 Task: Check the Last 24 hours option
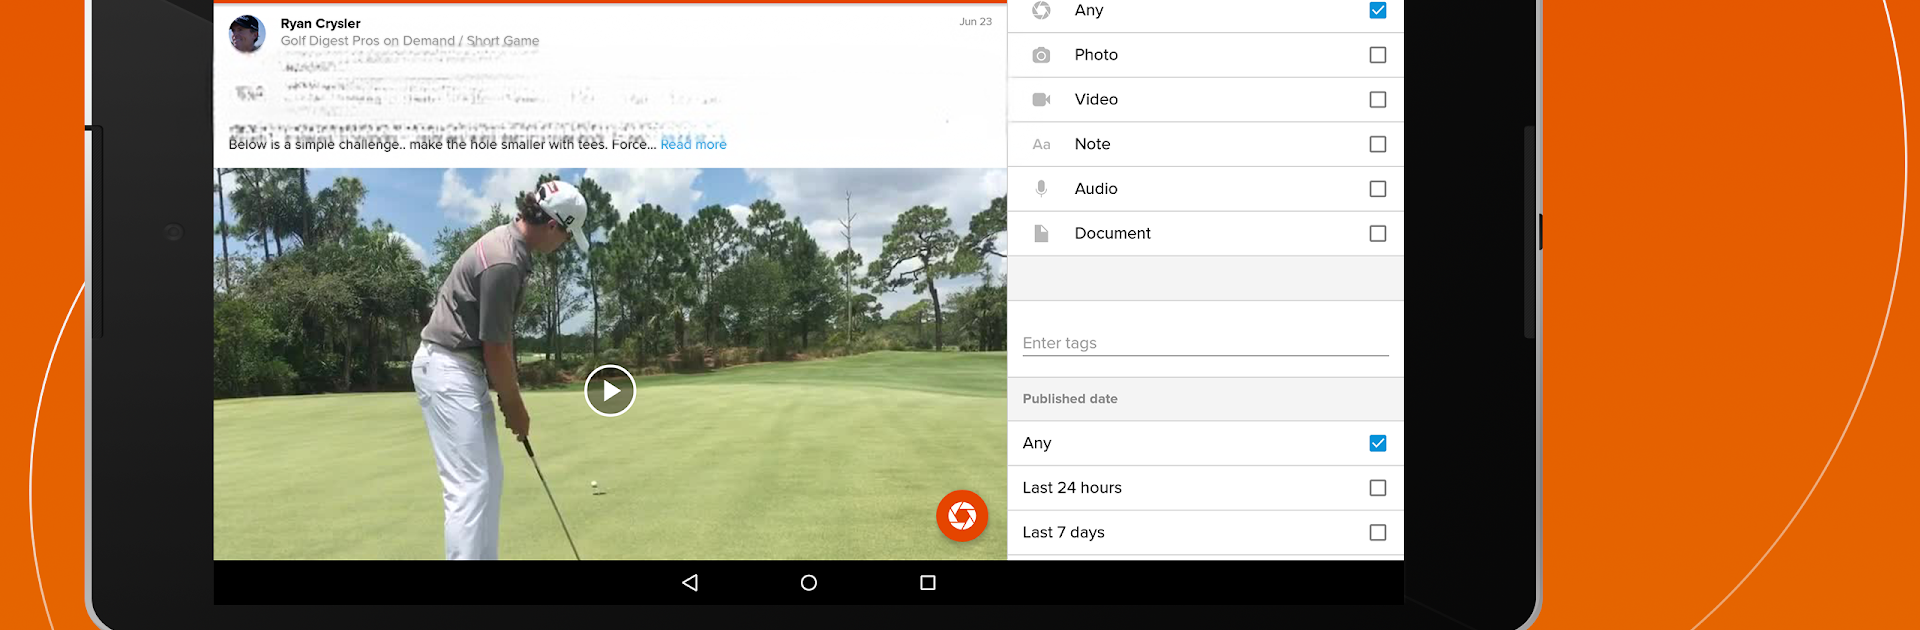(x=1378, y=488)
